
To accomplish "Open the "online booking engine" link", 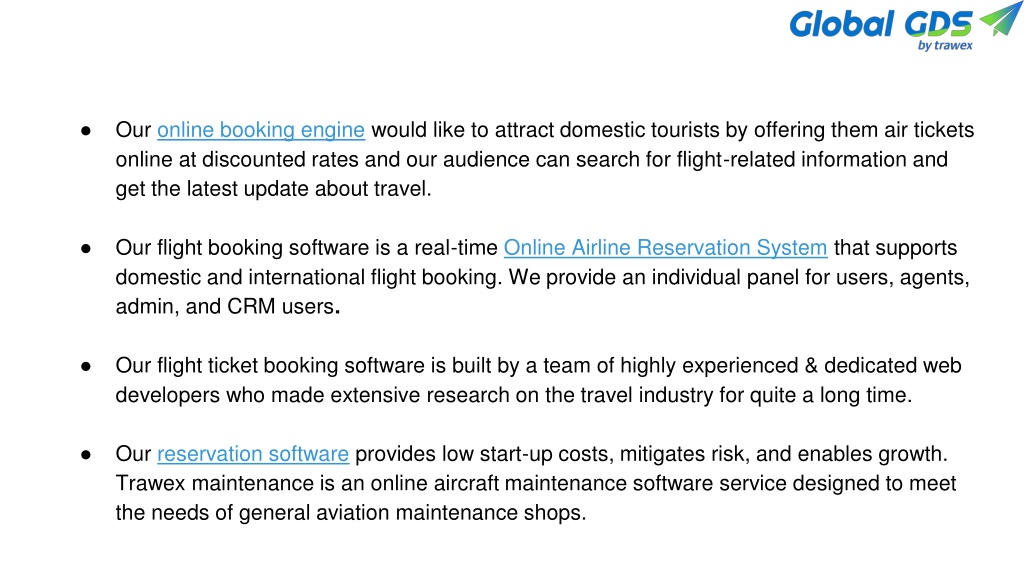I will 261,130.
